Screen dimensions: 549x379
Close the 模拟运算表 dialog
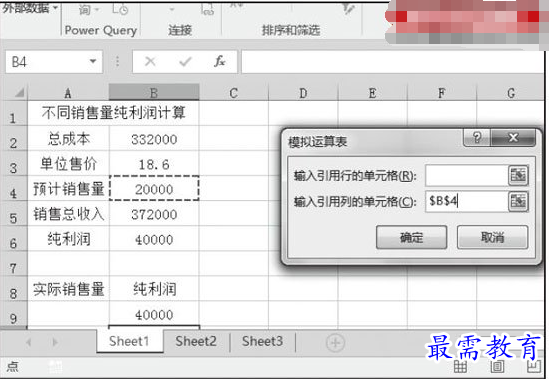click(513, 137)
